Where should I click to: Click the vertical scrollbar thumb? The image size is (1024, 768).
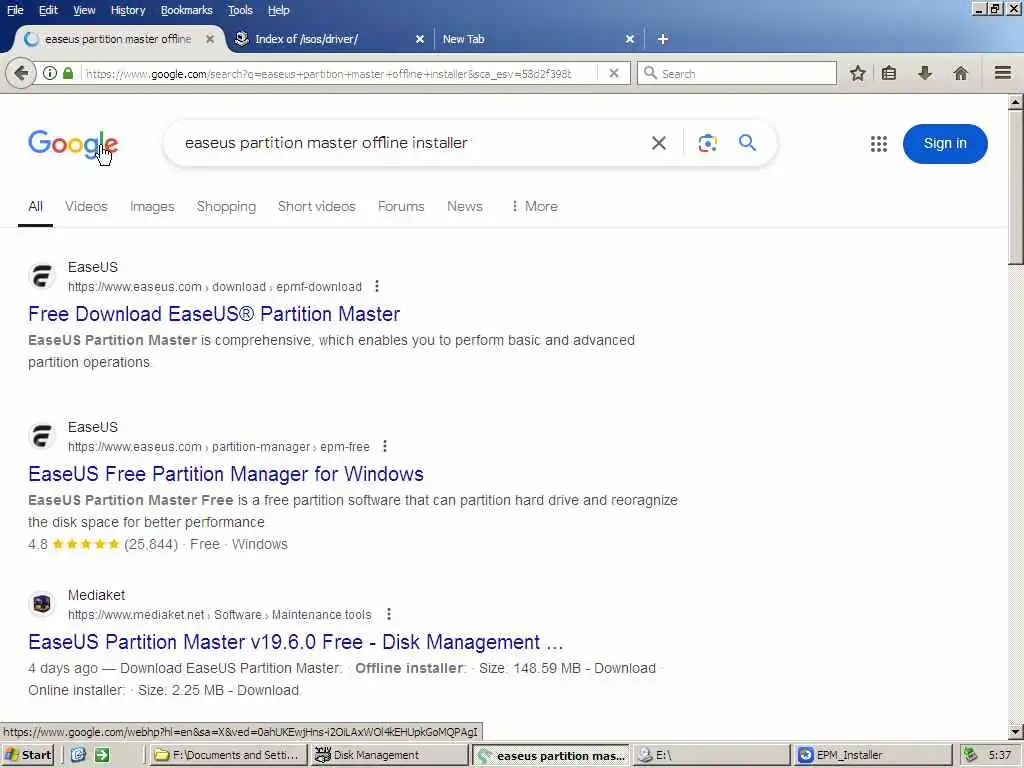tap(1016, 187)
